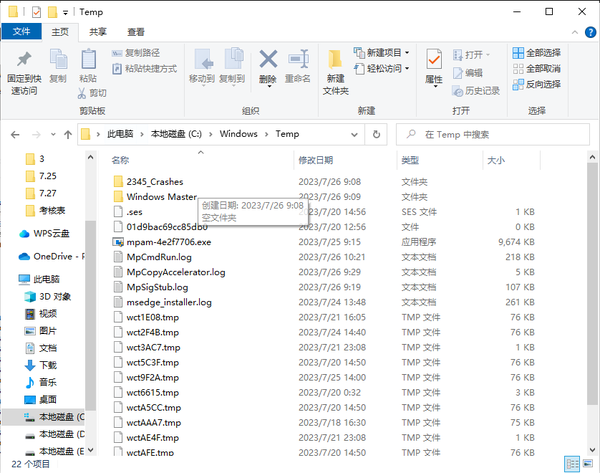Viewport: 600px width, 473px height.
Task: Click the red 删除 X icon
Action: click(268, 59)
